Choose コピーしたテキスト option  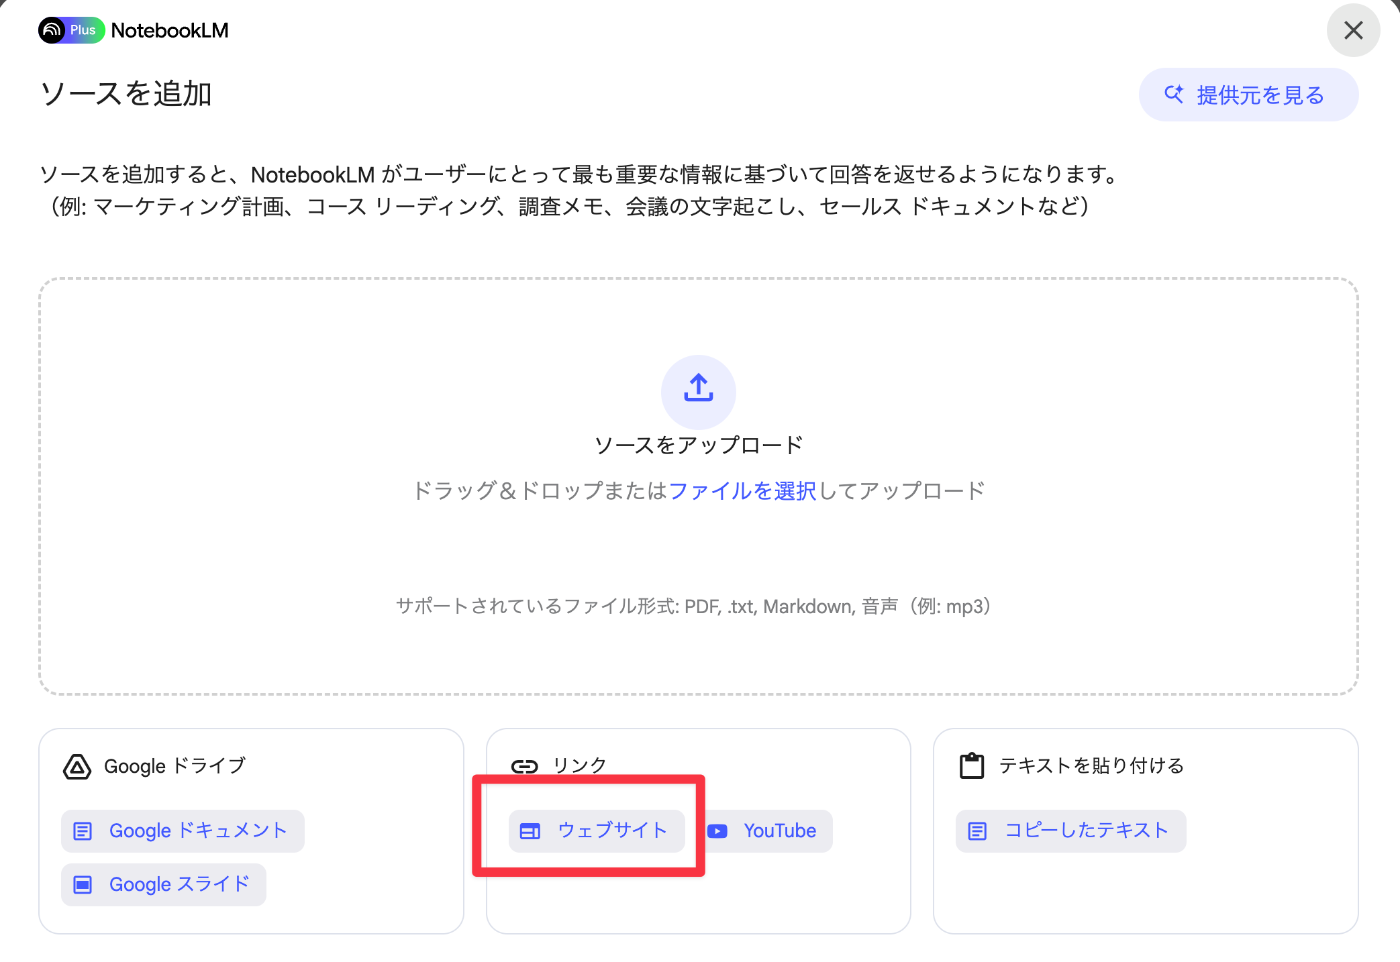(x=1071, y=831)
